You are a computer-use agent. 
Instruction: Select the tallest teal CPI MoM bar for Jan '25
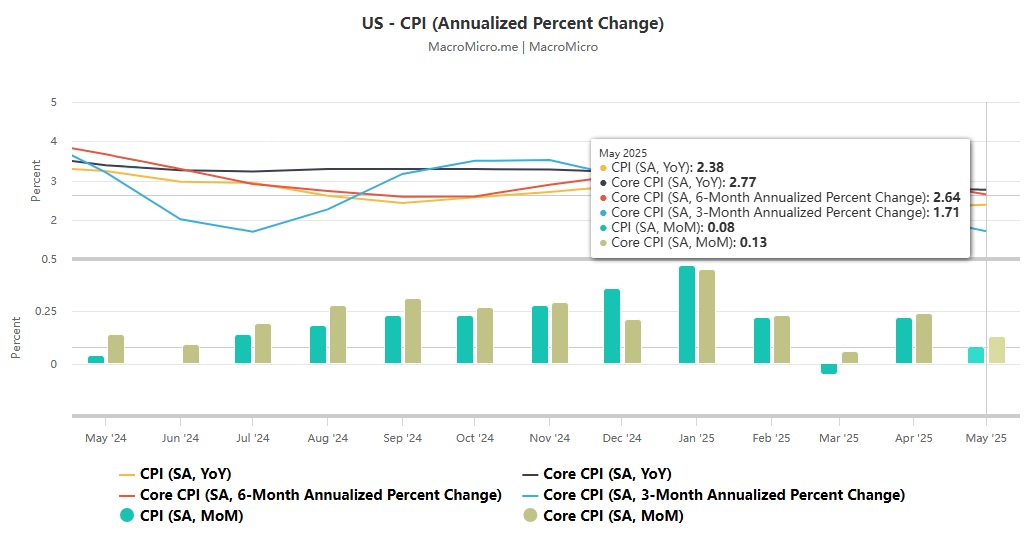687,314
